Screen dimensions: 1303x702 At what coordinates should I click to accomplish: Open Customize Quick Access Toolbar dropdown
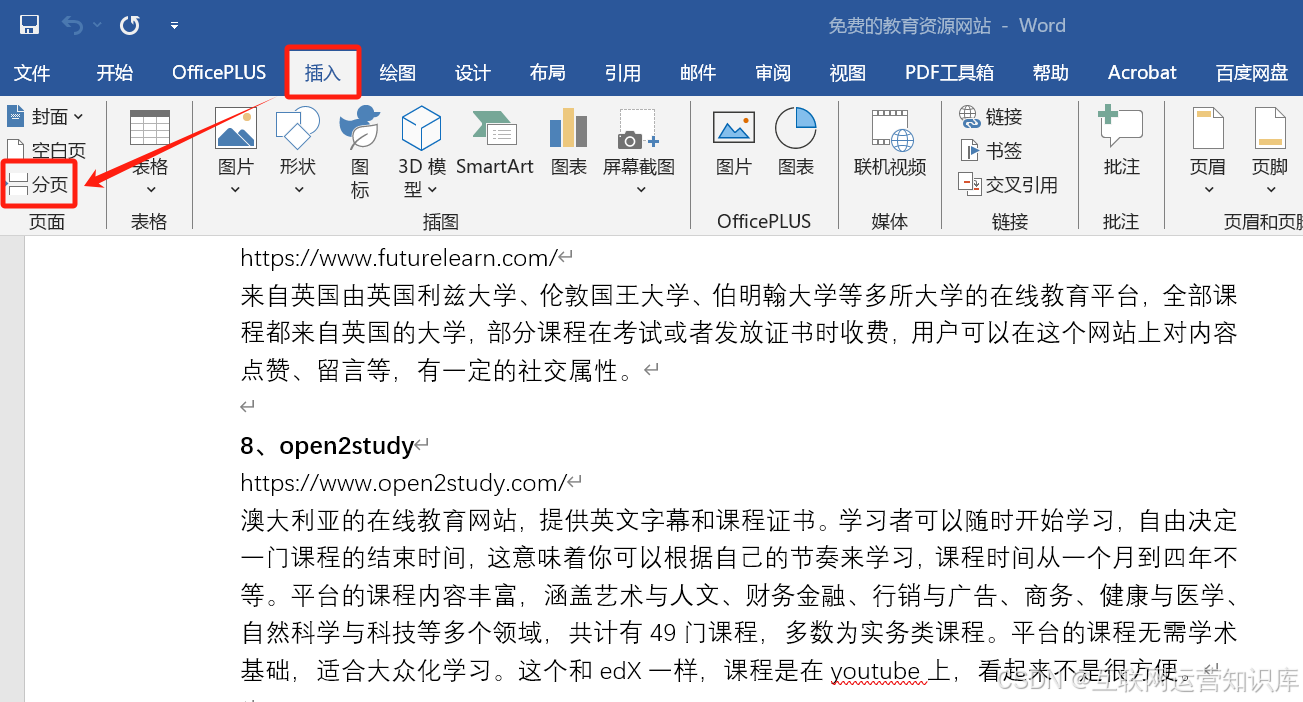tap(175, 25)
